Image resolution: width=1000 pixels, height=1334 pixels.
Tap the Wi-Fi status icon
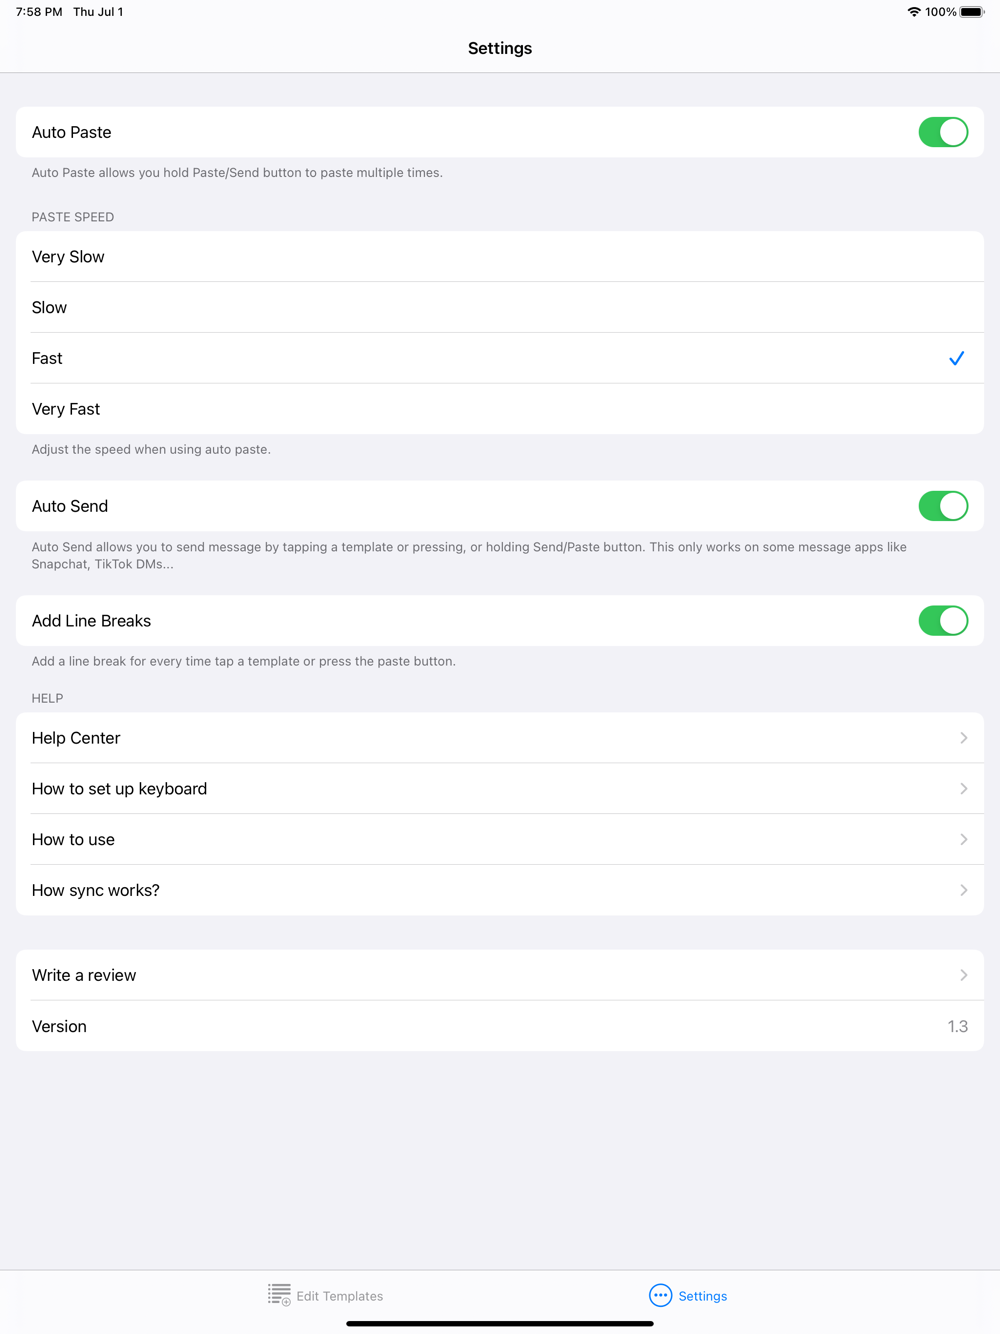point(914,12)
